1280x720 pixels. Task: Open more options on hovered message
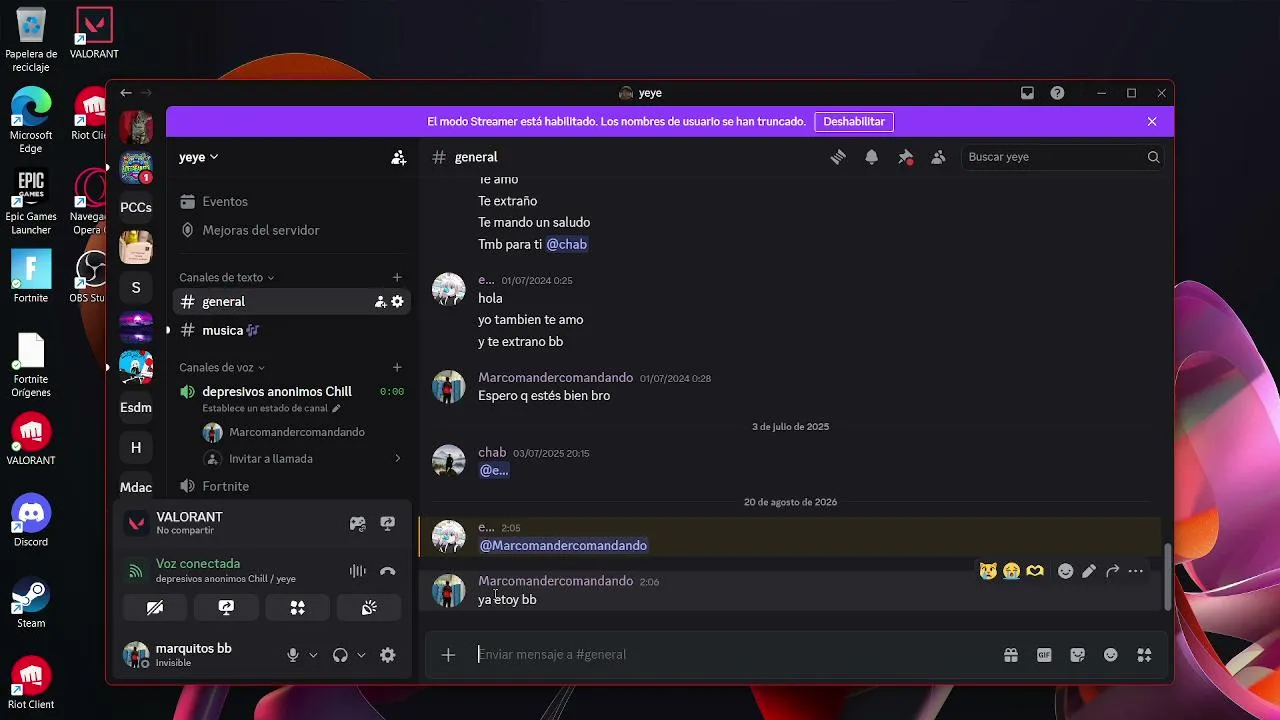point(1135,571)
